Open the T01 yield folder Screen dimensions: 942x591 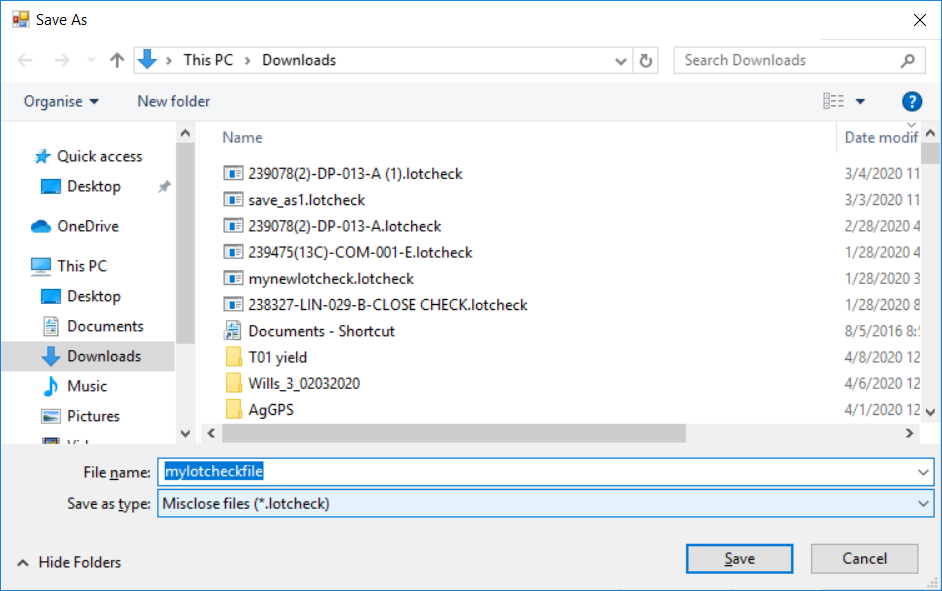(x=277, y=357)
